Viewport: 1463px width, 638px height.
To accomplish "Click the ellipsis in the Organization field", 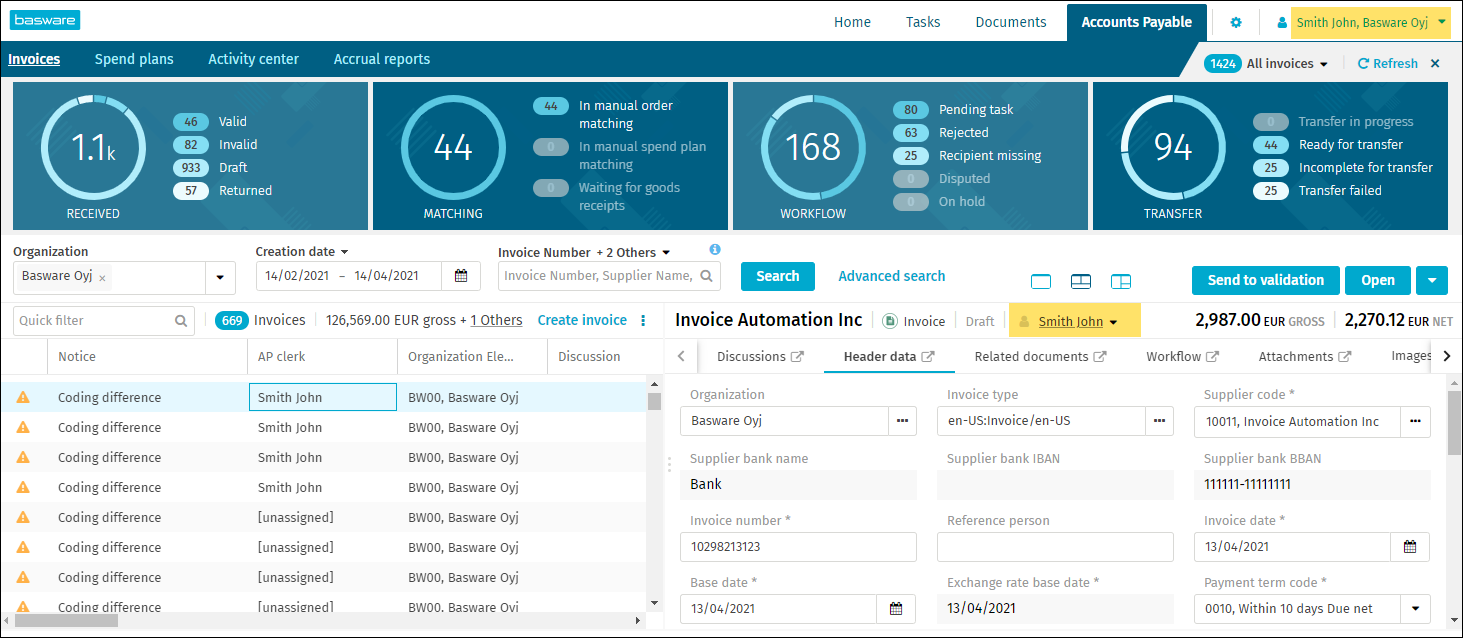I will click(x=902, y=421).
